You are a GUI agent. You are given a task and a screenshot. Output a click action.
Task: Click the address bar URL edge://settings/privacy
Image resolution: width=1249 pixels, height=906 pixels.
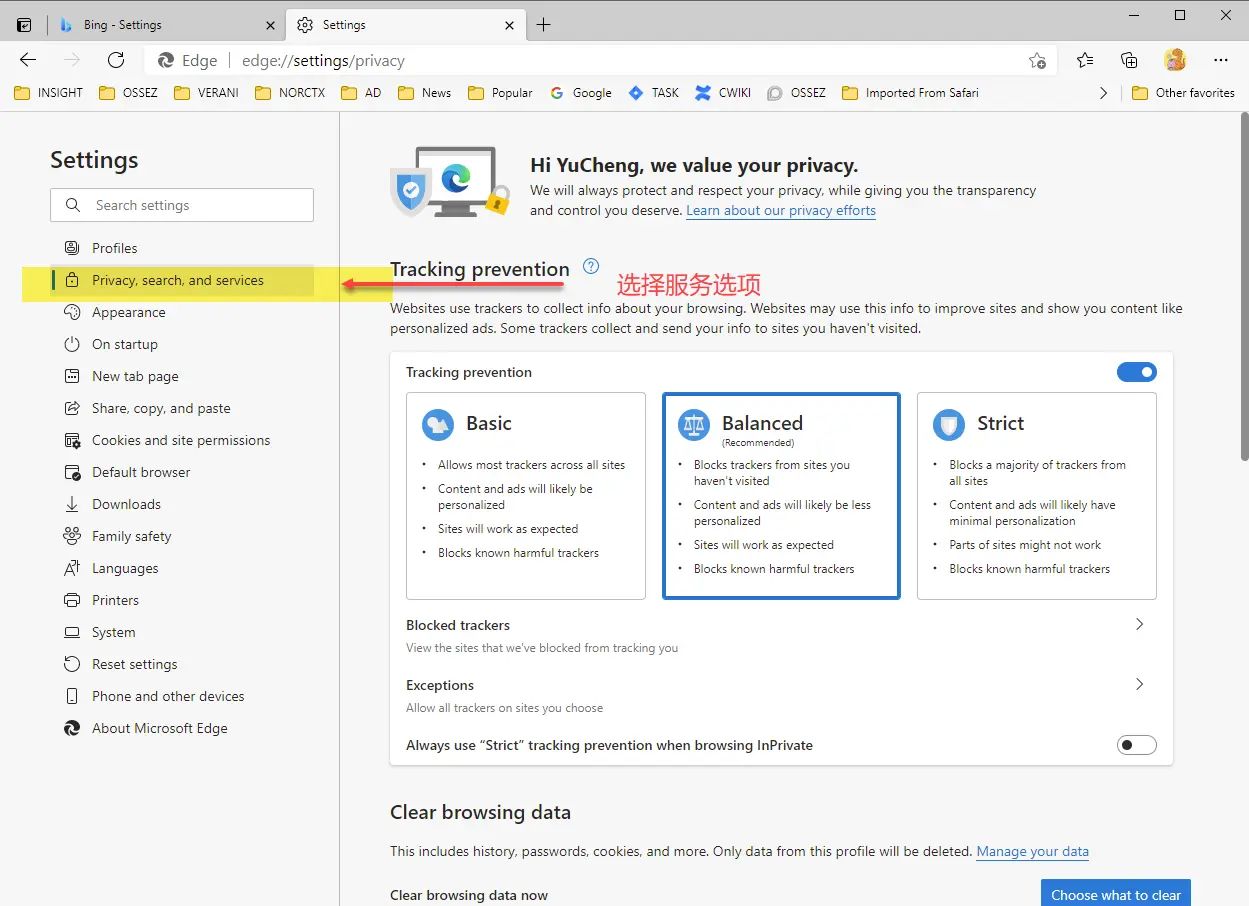pos(323,60)
